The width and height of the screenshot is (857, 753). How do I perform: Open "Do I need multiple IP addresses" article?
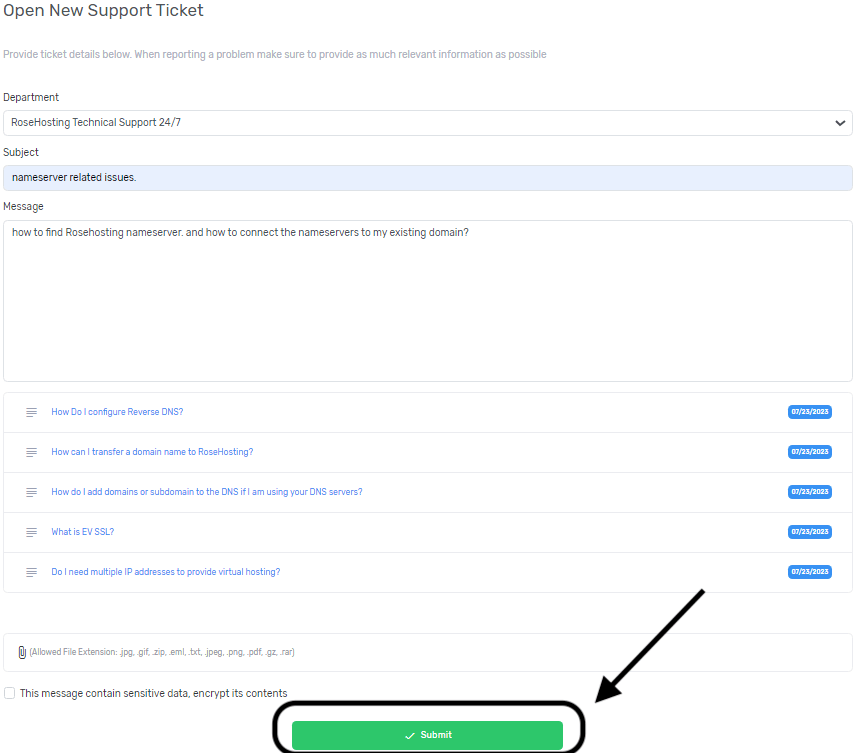click(165, 571)
